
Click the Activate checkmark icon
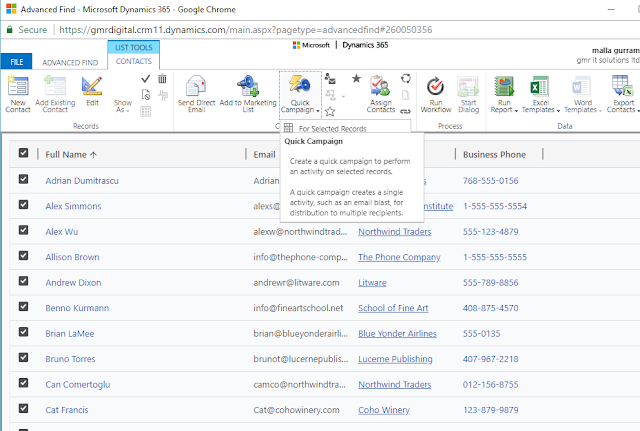click(146, 78)
